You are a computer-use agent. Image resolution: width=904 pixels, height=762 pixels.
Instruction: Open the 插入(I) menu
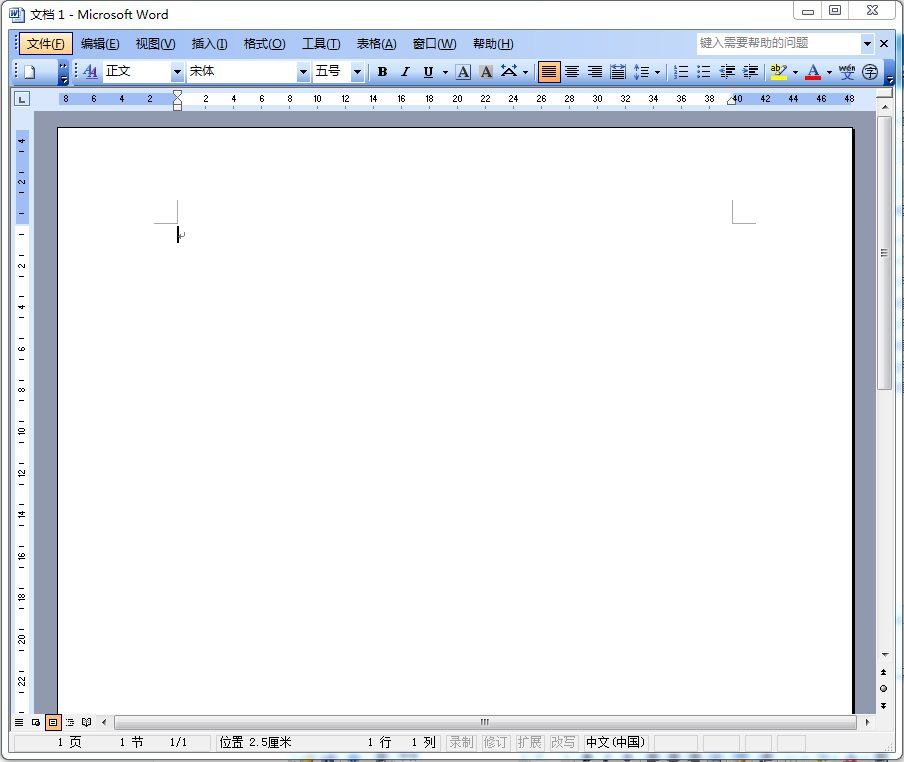tap(209, 44)
